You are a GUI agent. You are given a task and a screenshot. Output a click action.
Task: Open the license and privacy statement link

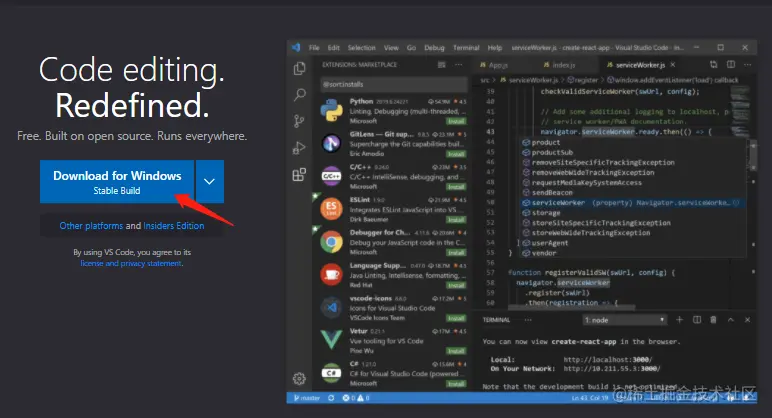(x=131, y=263)
